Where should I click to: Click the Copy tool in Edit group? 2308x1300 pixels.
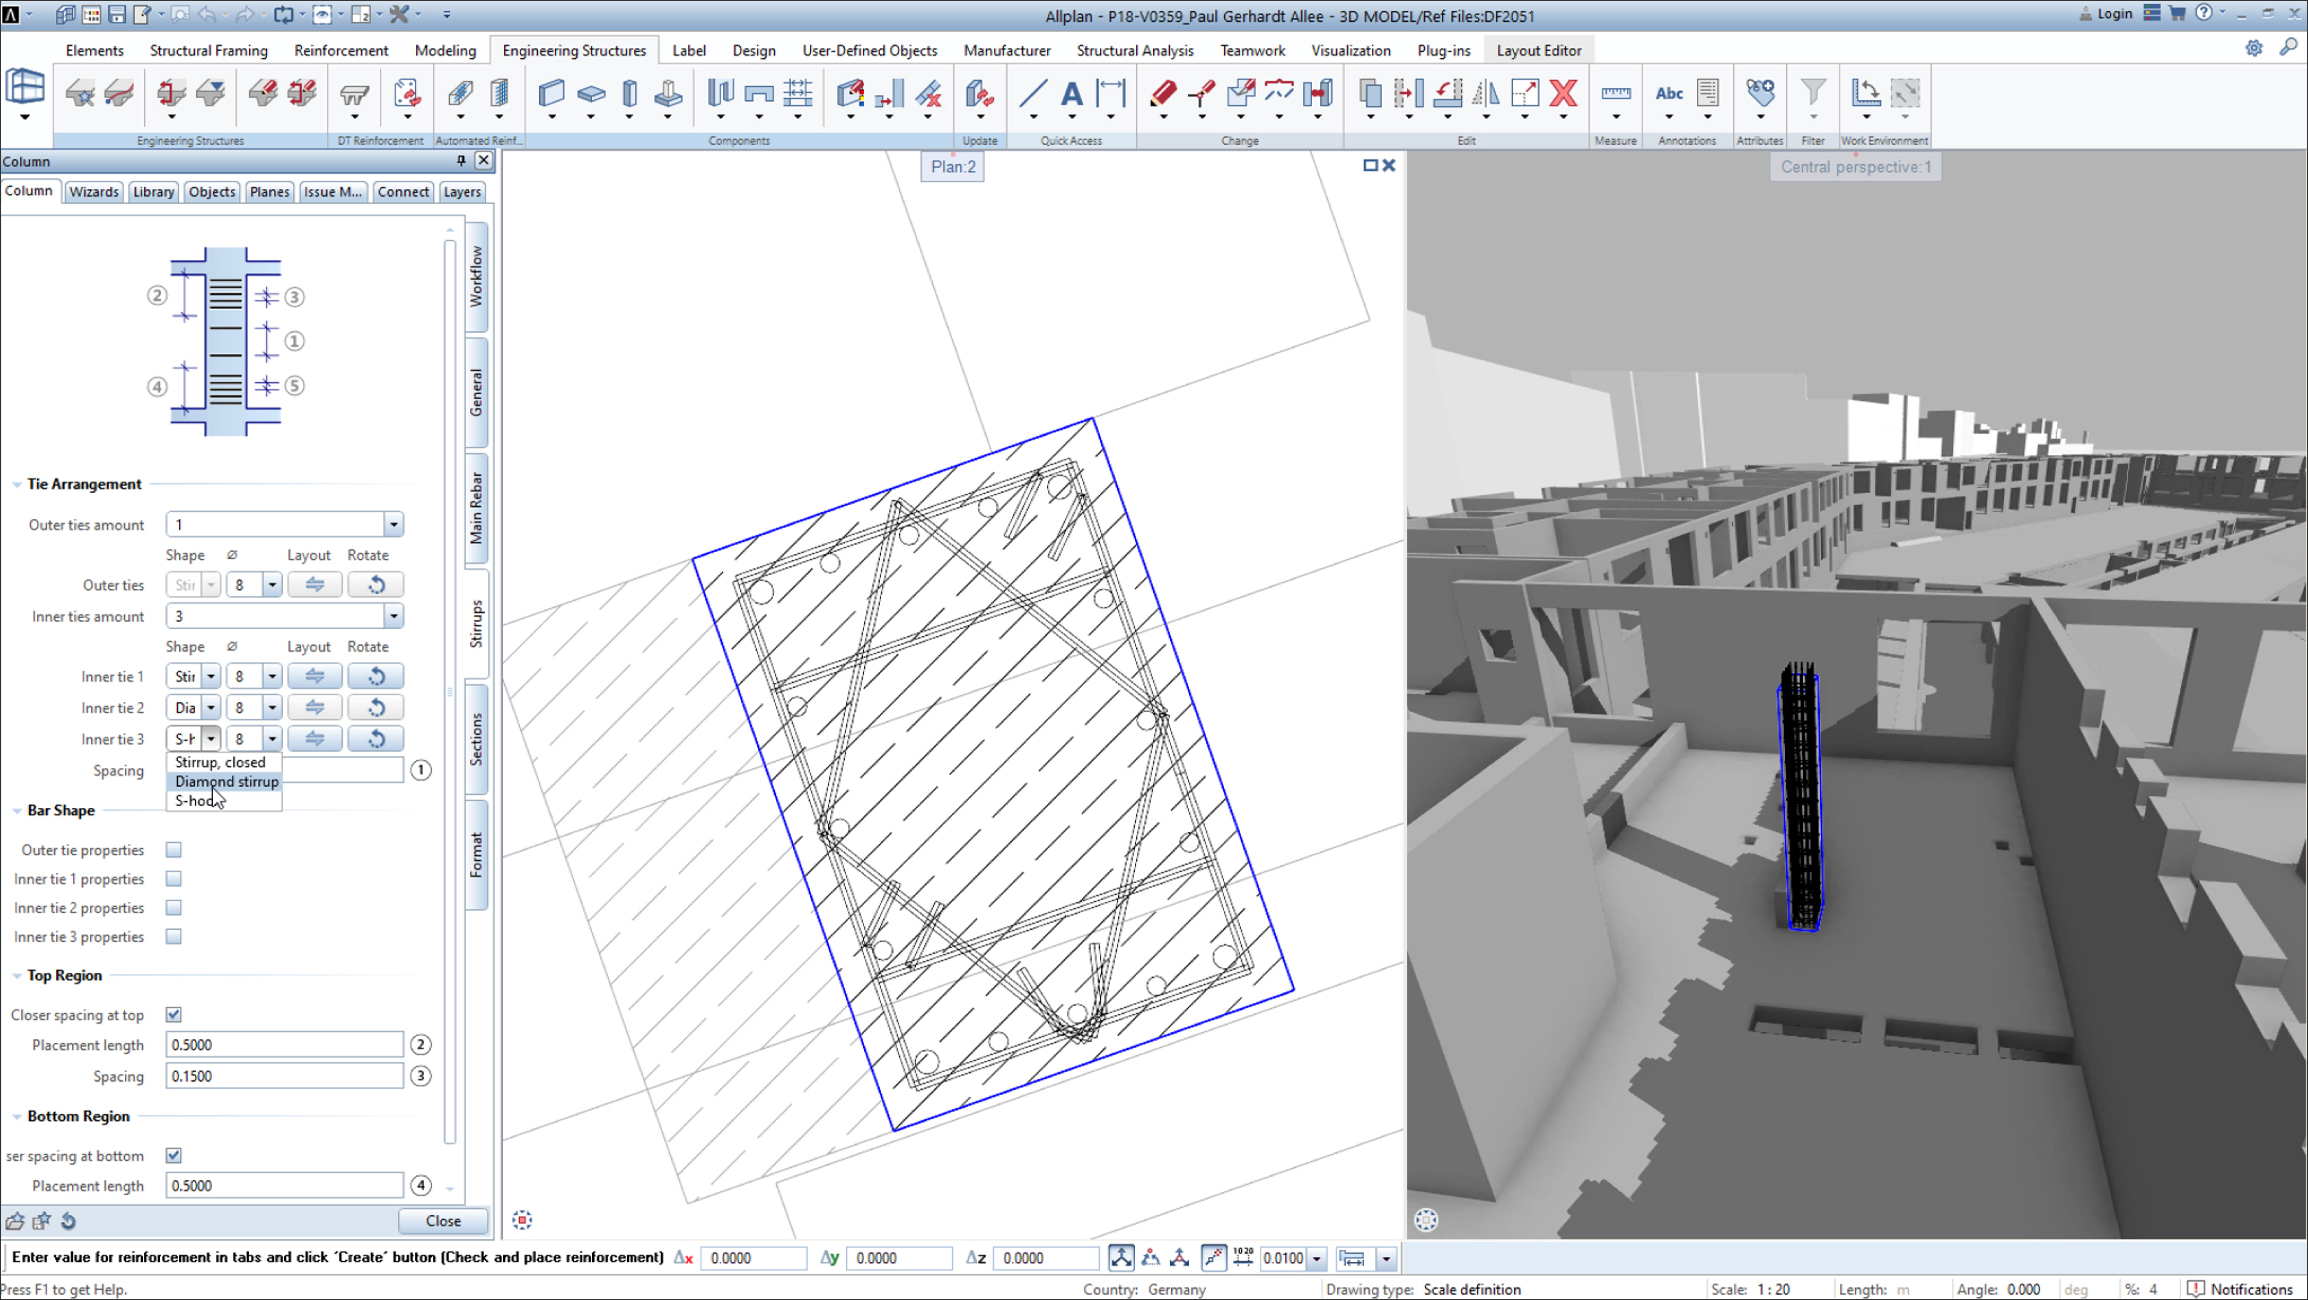click(1370, 94)
